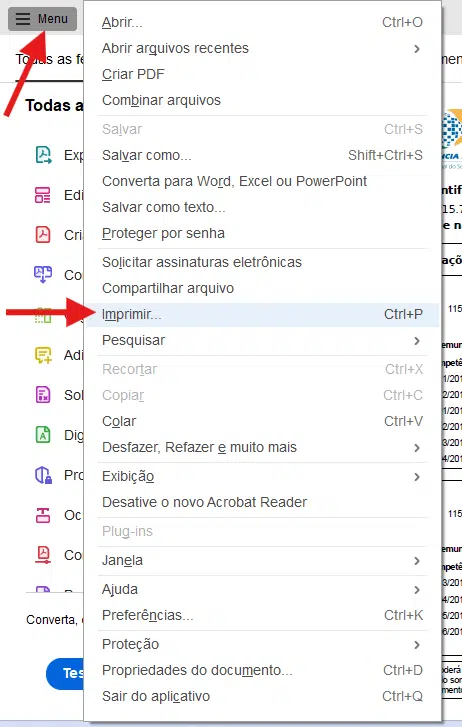This screenshot has height=727, width=462.
Task: Click the Create PDF tool icon
Action: coord(43,235)
